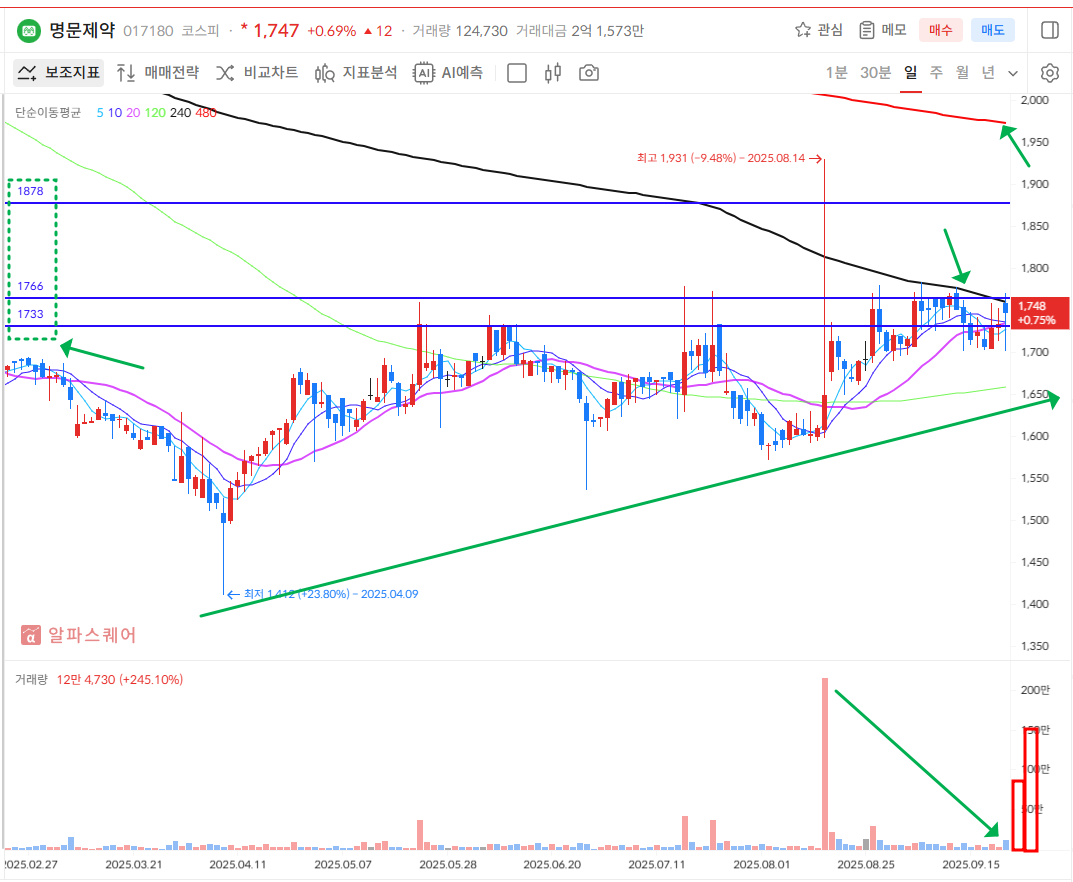Click the 최저 low price annotation
The width and height of the screenshot is (1073, 882).
(x=322, y=594)
